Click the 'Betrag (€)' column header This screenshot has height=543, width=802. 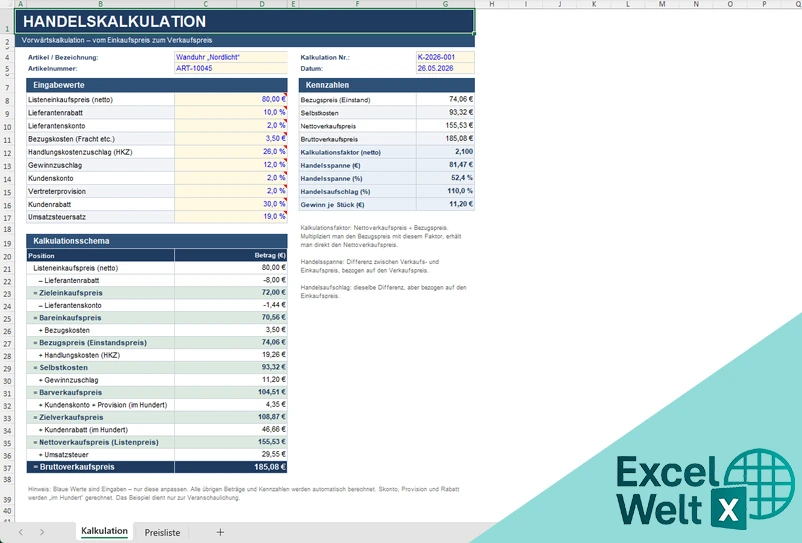point(231,255)
